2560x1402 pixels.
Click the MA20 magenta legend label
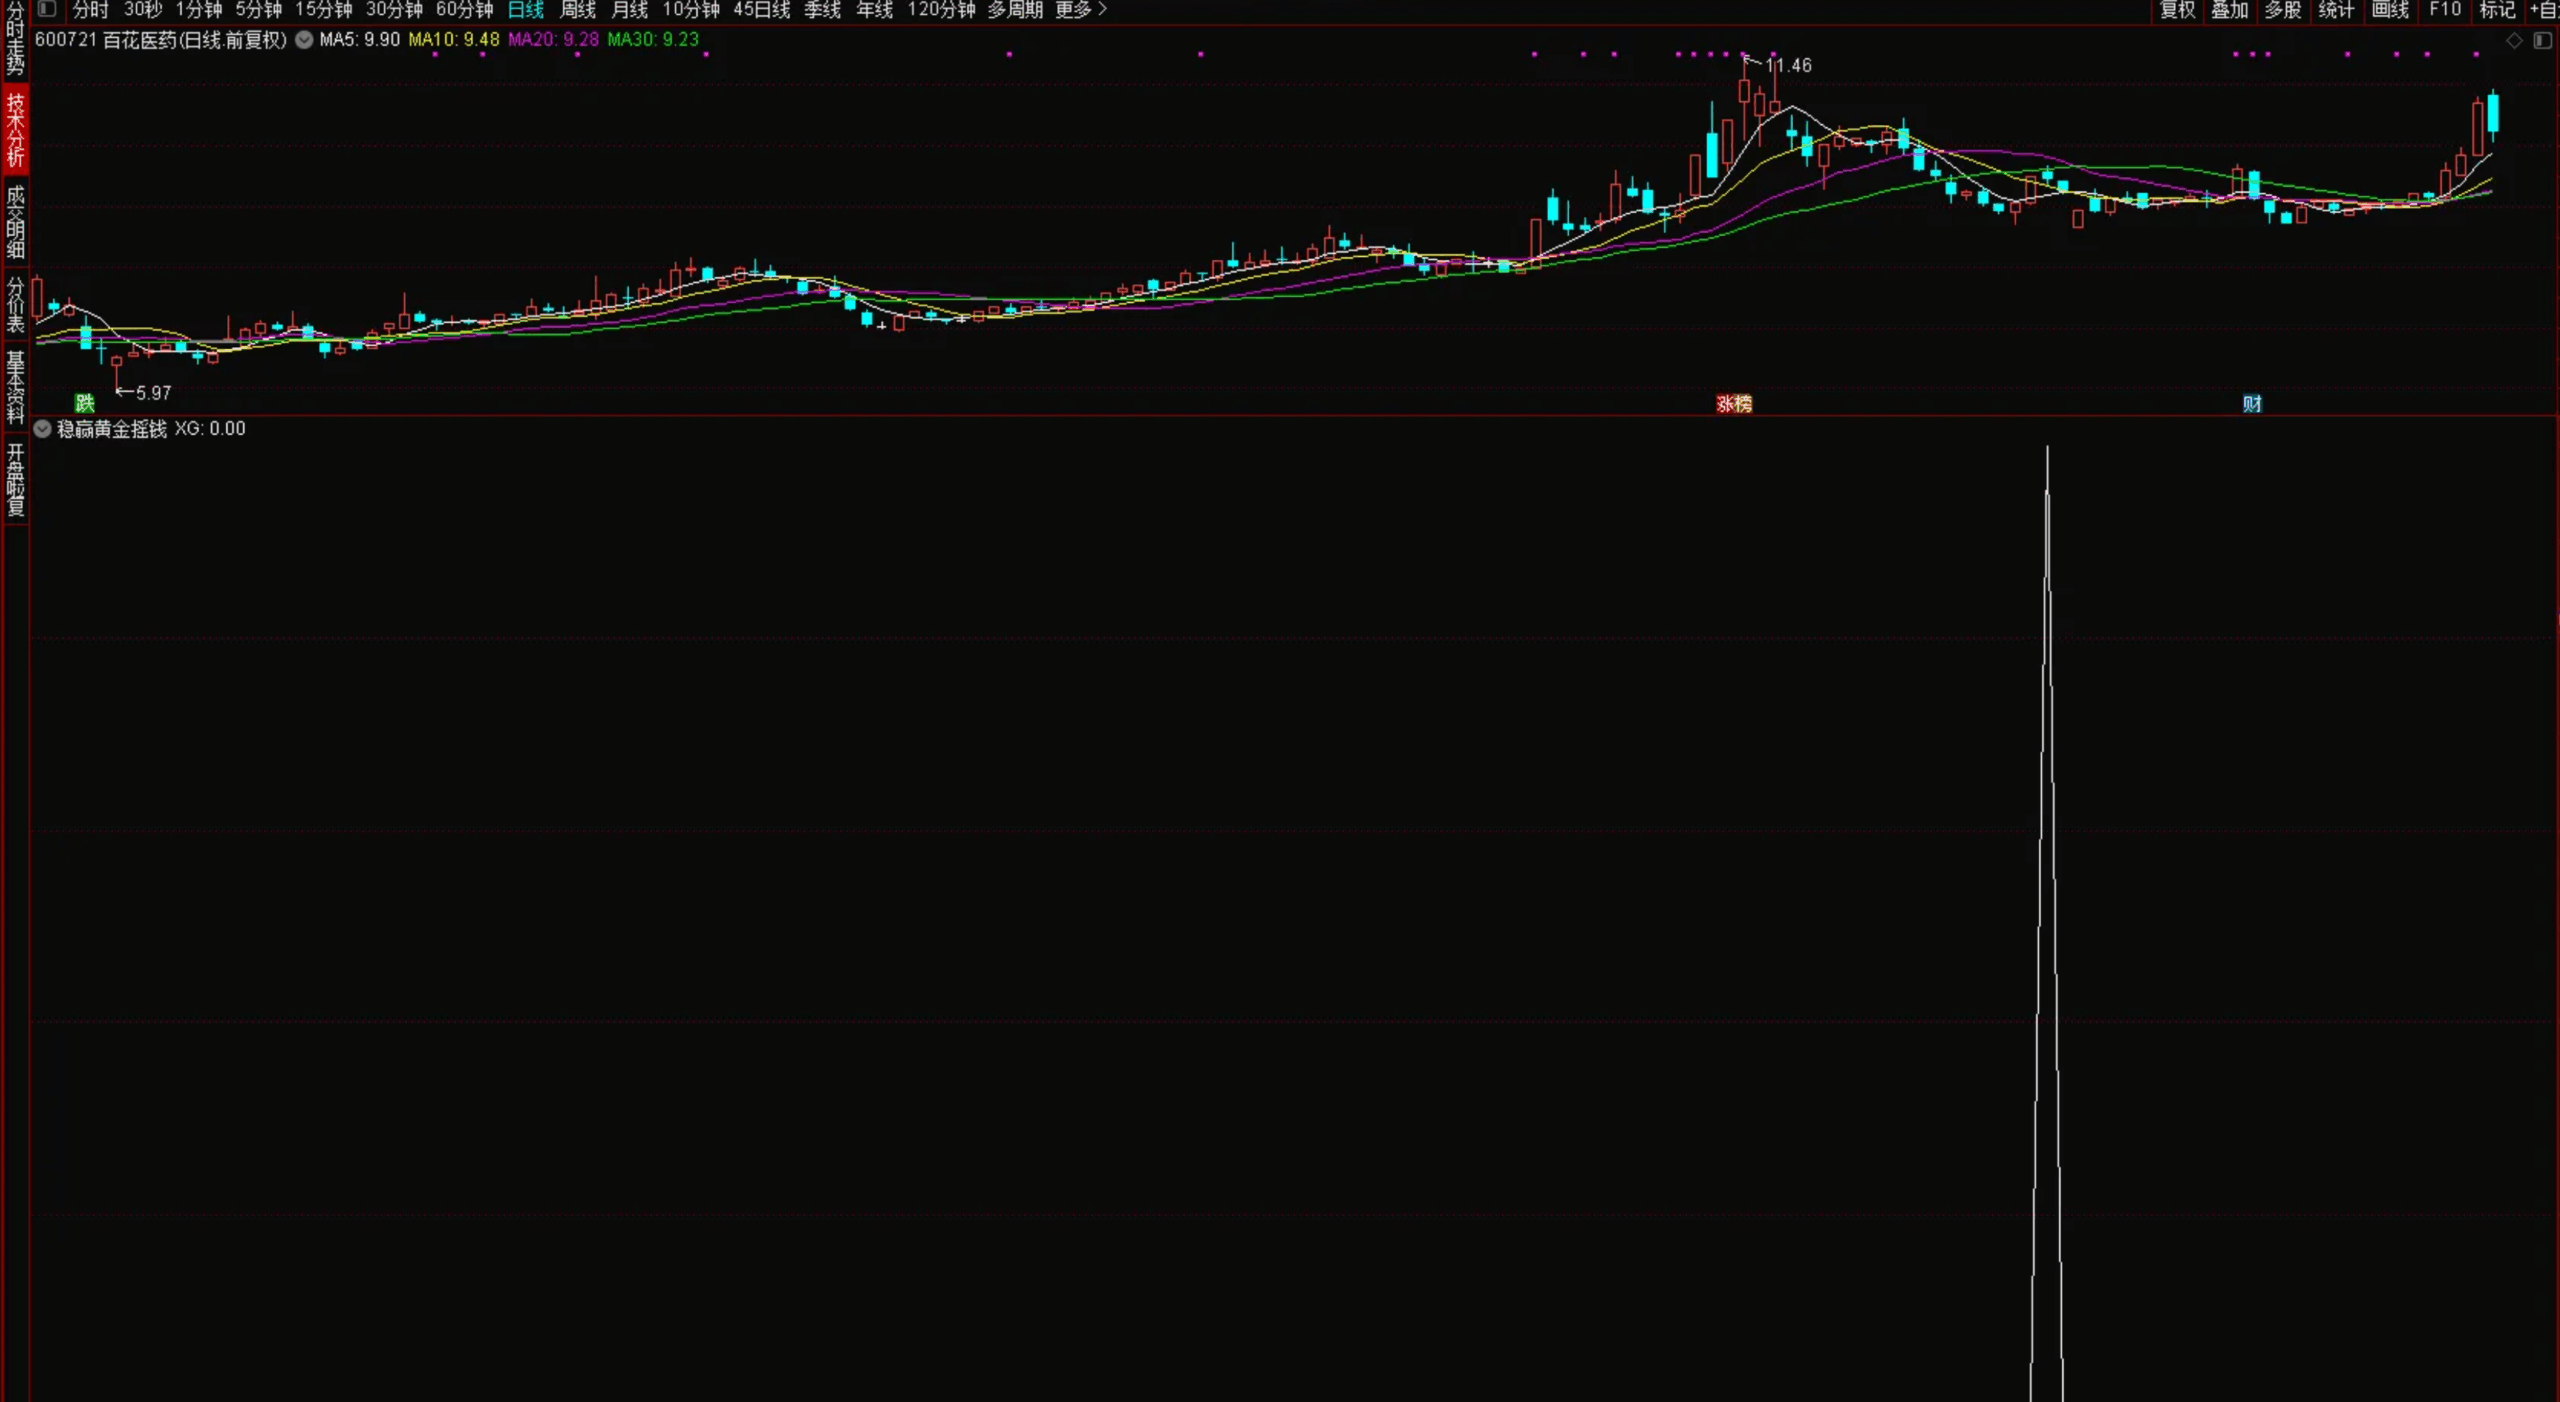(553, 40)
